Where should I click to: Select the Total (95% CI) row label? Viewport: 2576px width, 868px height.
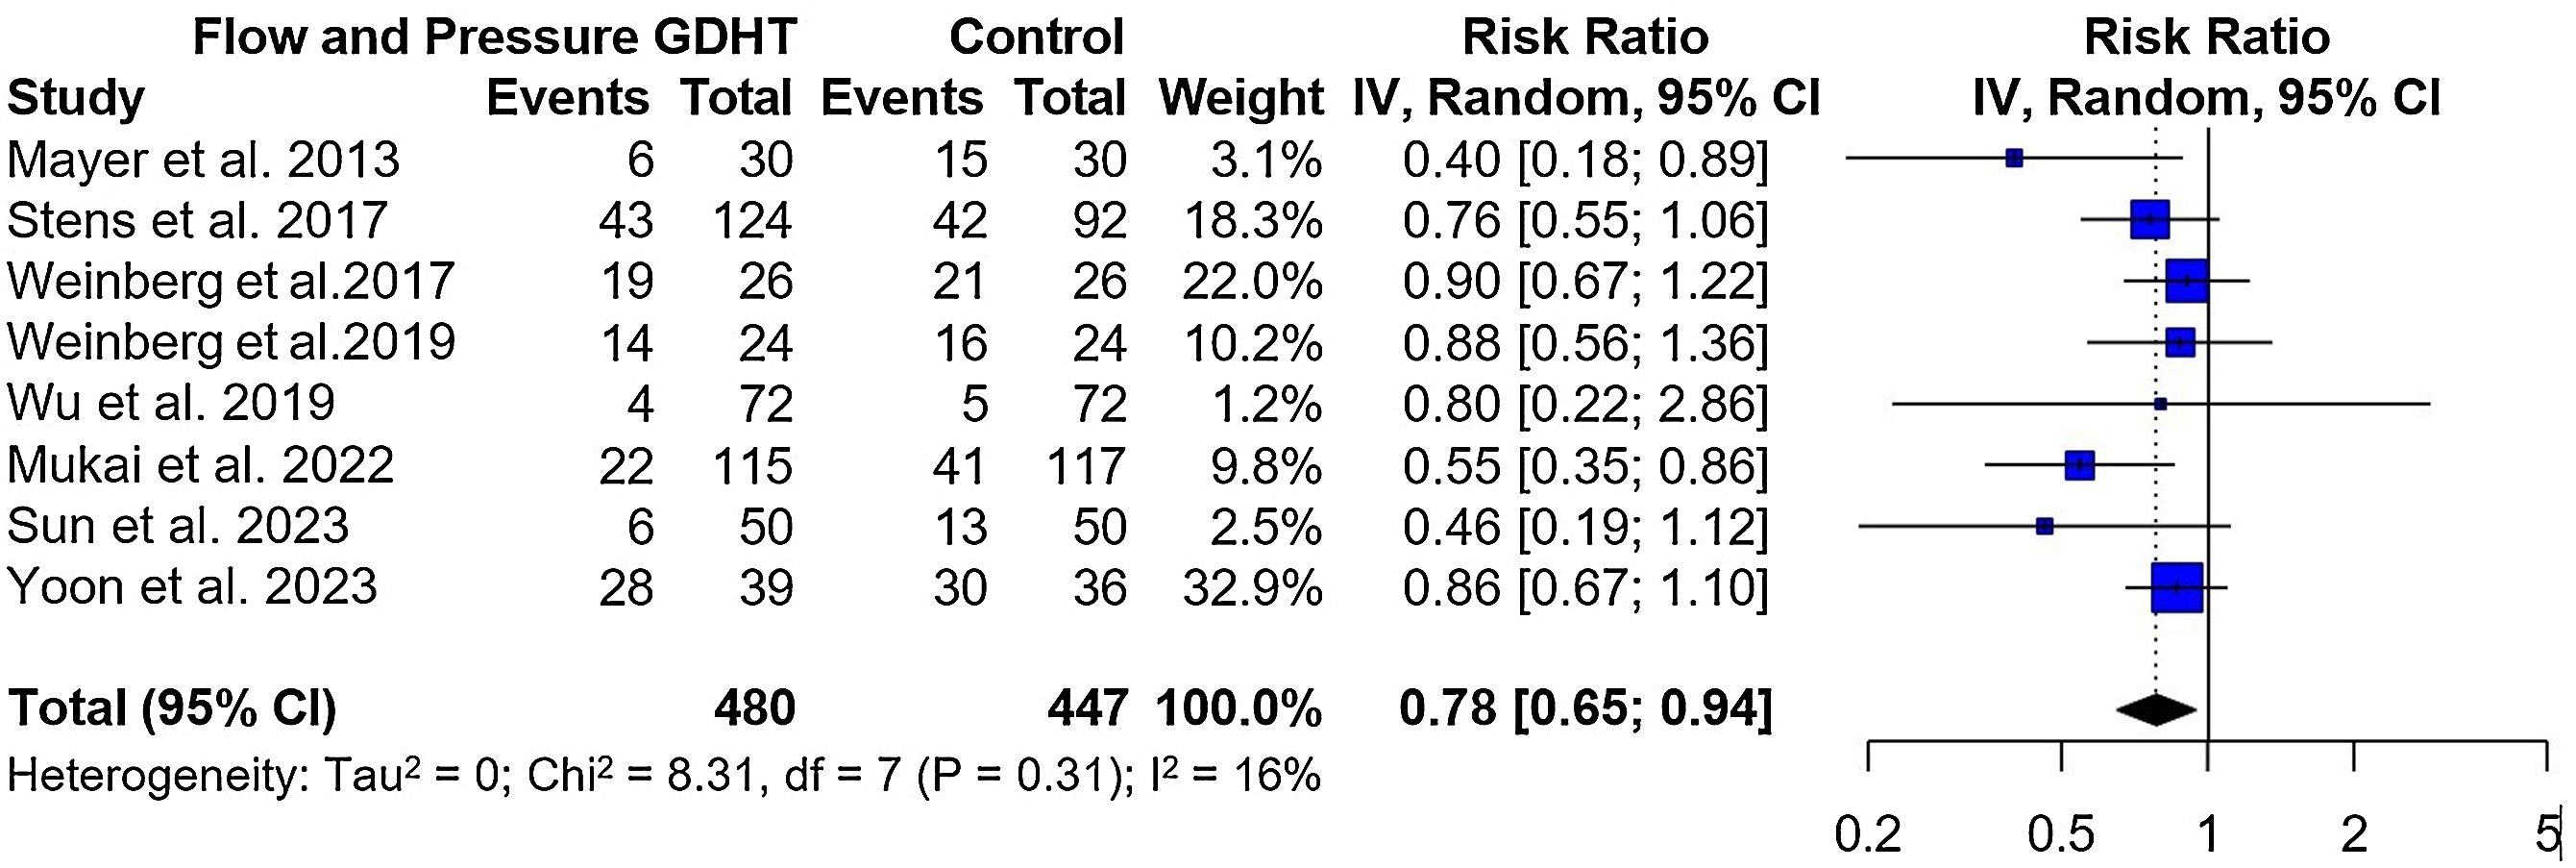point(172,709)
